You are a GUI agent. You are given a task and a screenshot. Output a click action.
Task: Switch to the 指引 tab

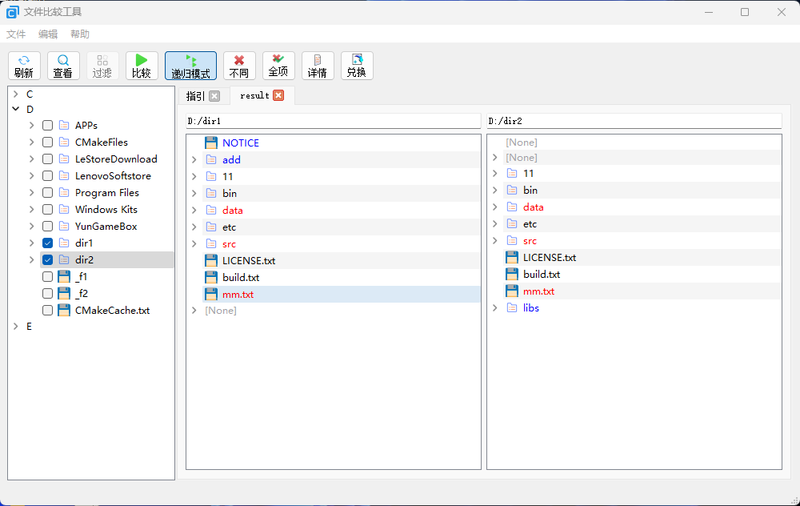(195, 96)
